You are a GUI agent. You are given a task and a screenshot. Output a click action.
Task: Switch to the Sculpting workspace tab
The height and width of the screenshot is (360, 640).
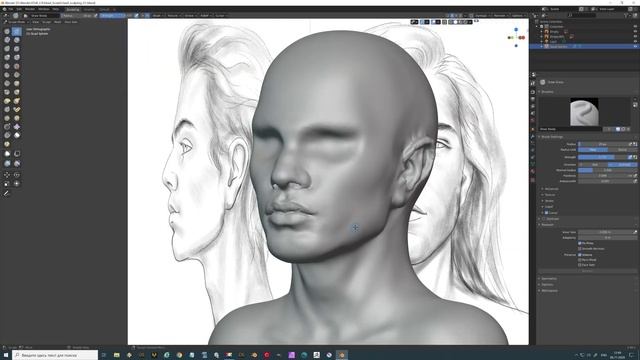click(x=73, y=9)
